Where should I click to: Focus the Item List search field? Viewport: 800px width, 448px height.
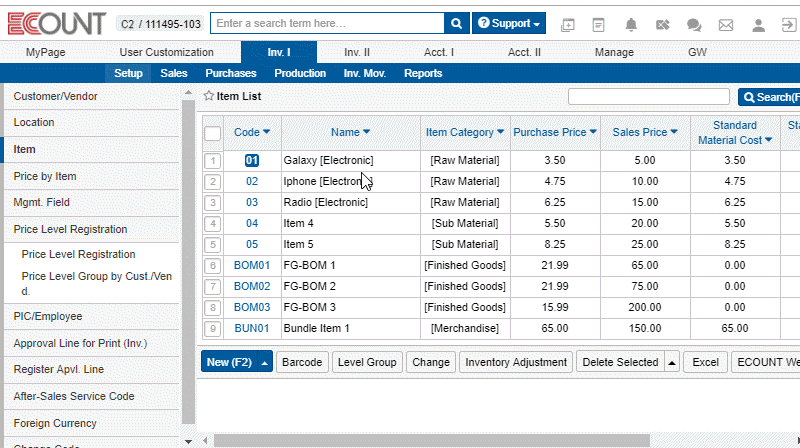click(x=648, y=96)
